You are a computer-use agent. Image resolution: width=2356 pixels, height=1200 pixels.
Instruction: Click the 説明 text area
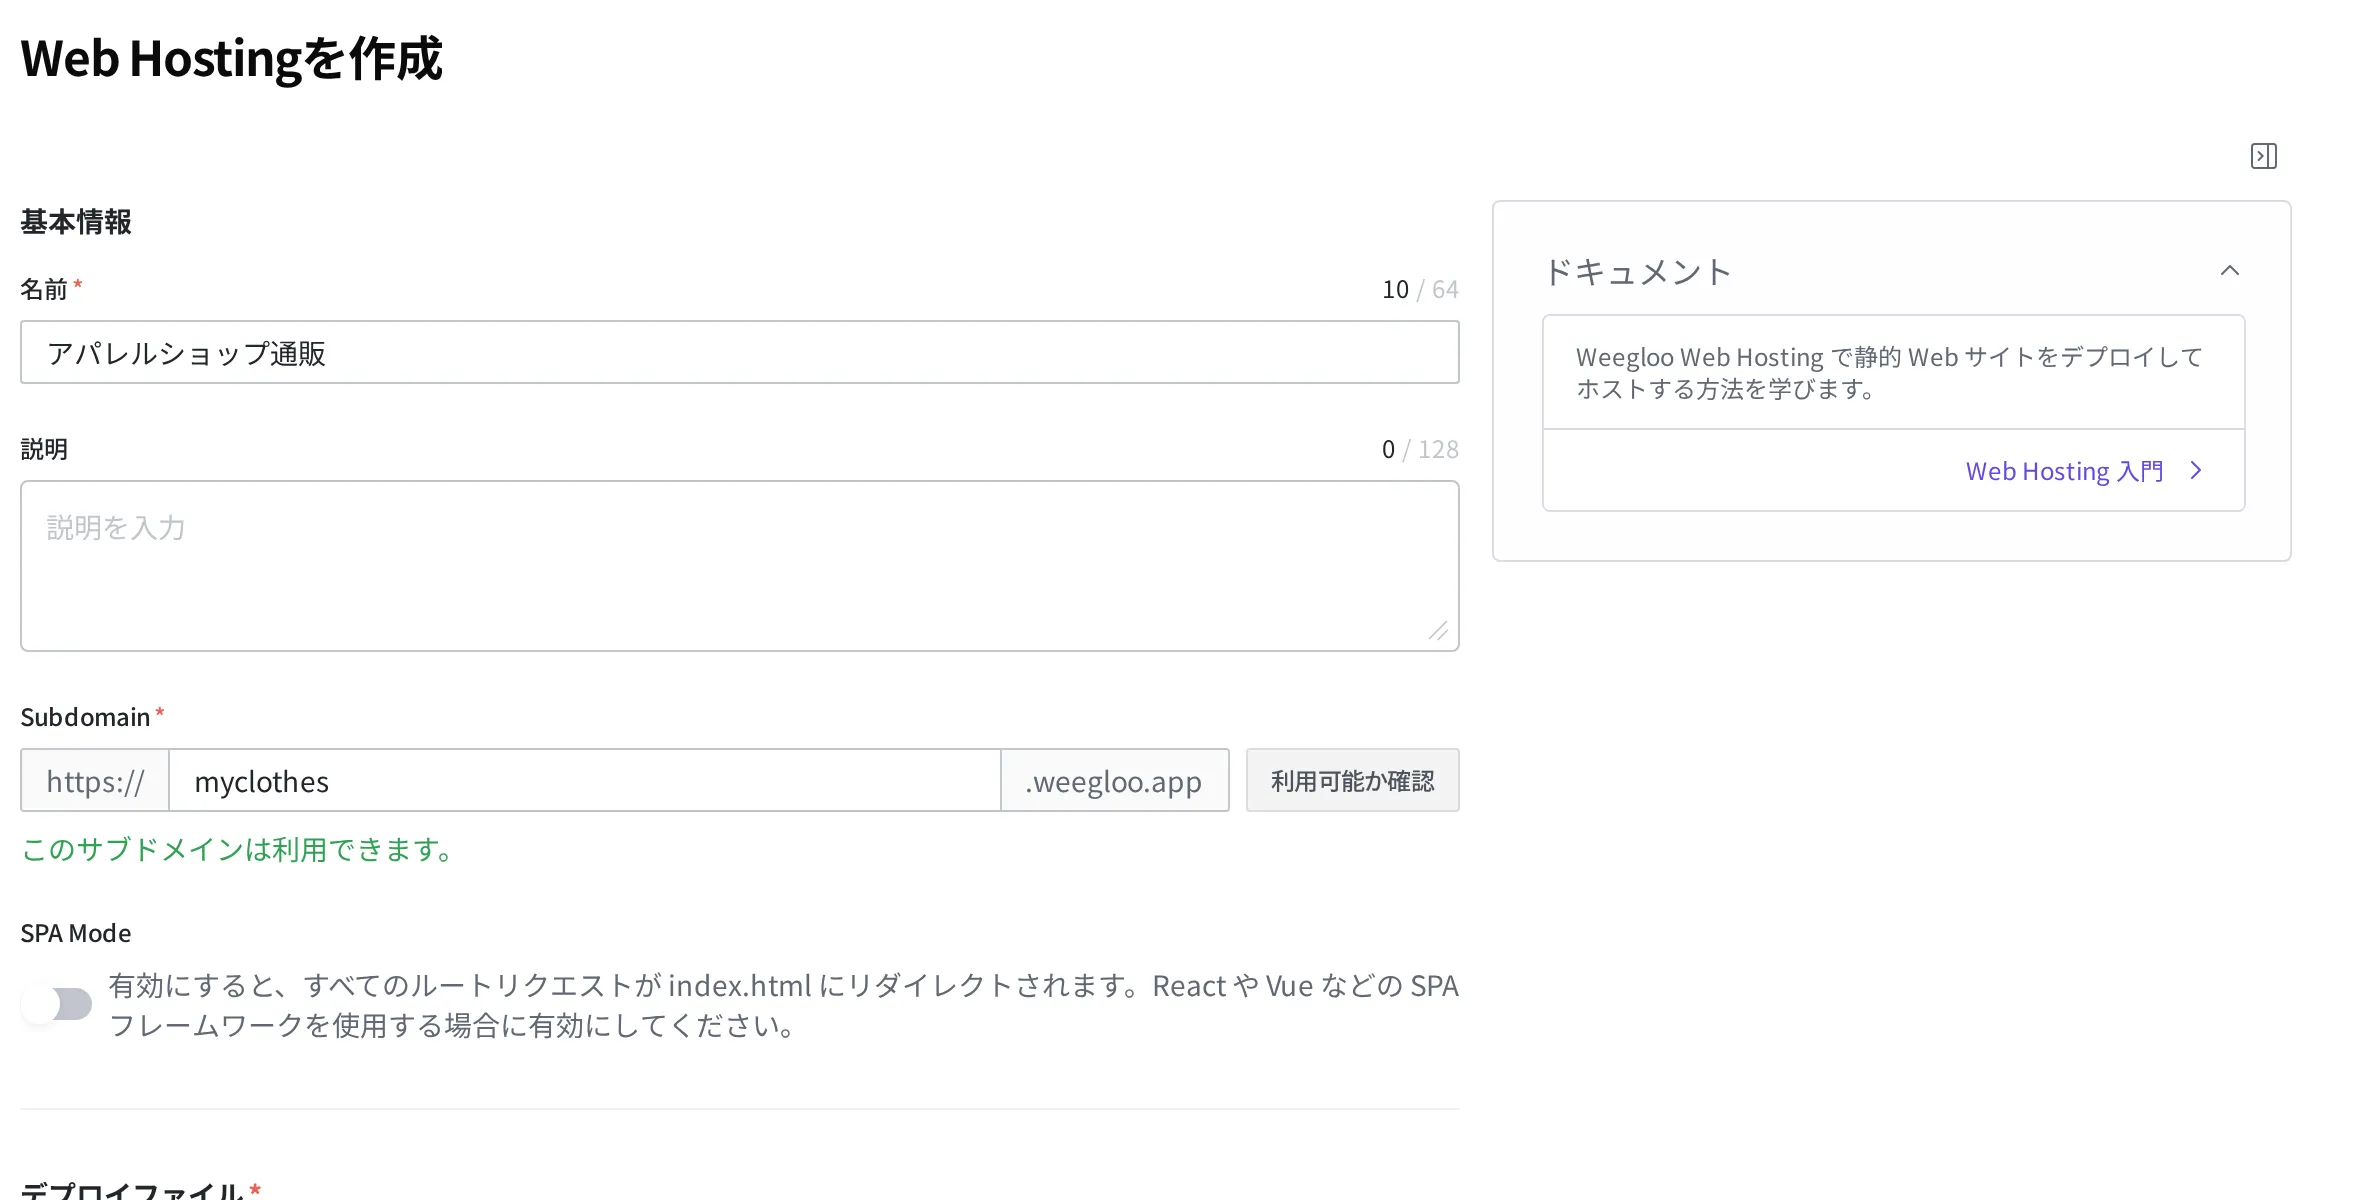coord(740,566)
